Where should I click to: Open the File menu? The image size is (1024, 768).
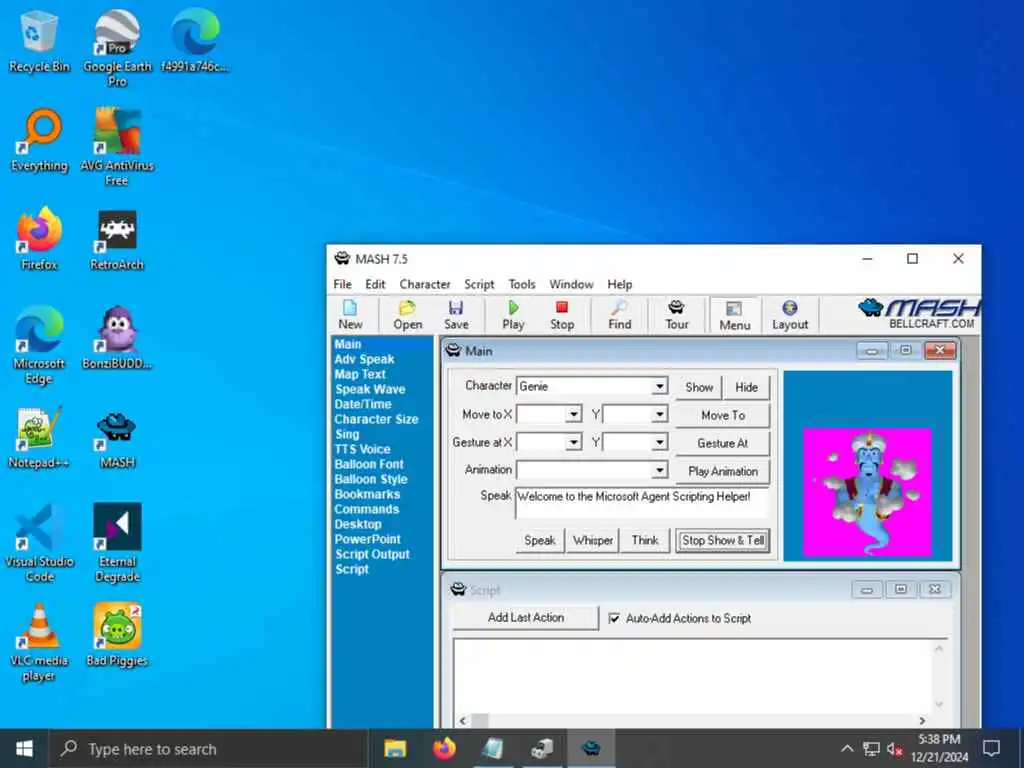[x=342, y=284]
